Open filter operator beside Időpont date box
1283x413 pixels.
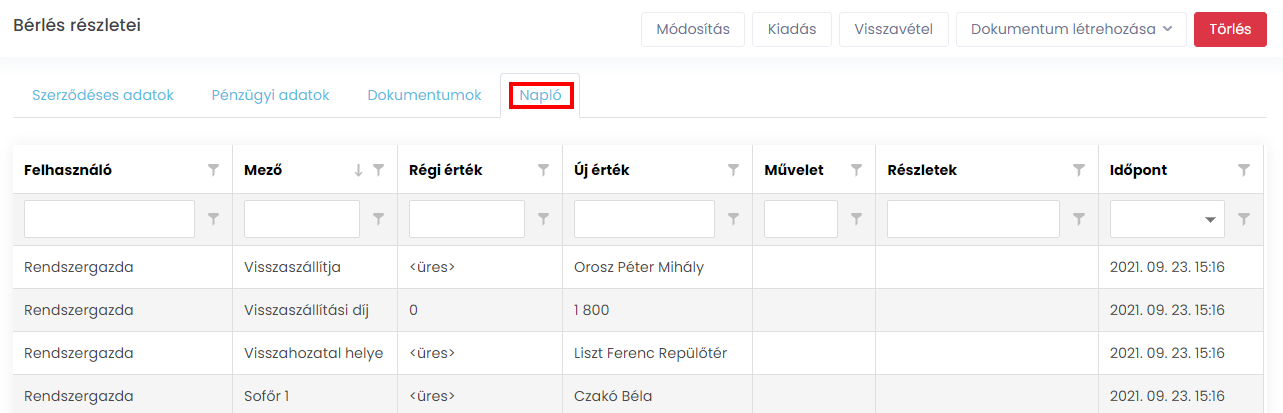click(x=1244, y=219)
